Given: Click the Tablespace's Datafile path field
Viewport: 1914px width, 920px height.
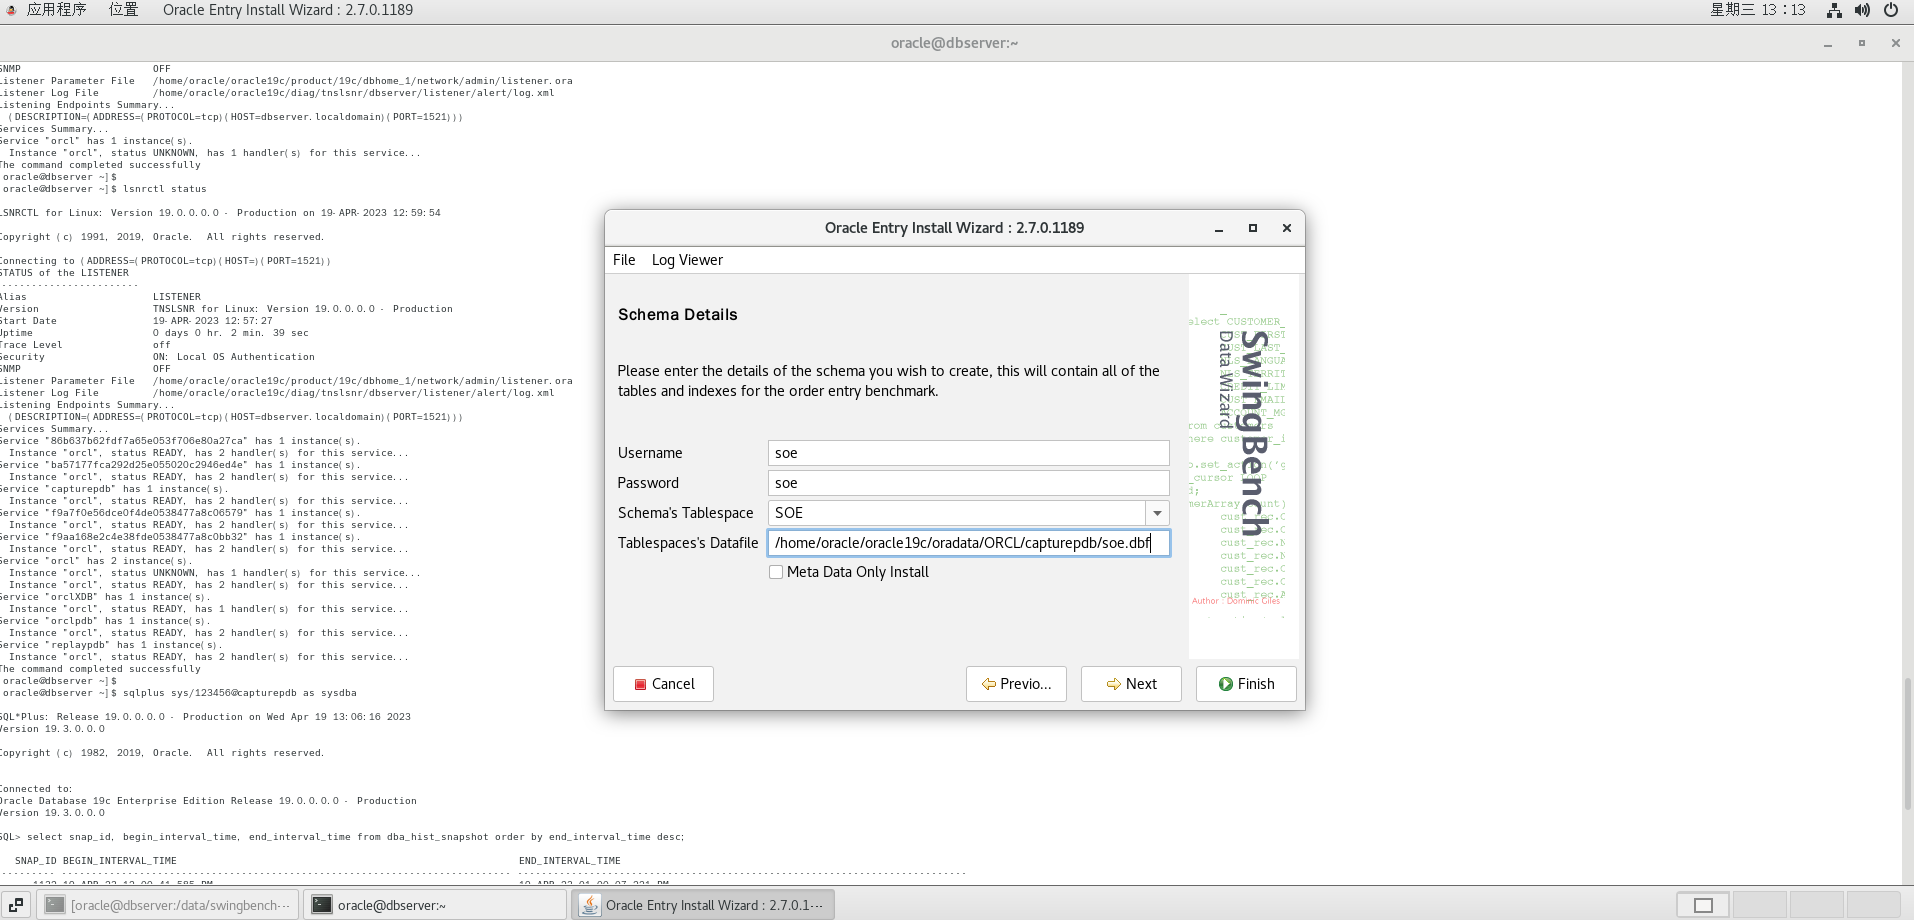Looking at the screenshot, I should (968, 543).
